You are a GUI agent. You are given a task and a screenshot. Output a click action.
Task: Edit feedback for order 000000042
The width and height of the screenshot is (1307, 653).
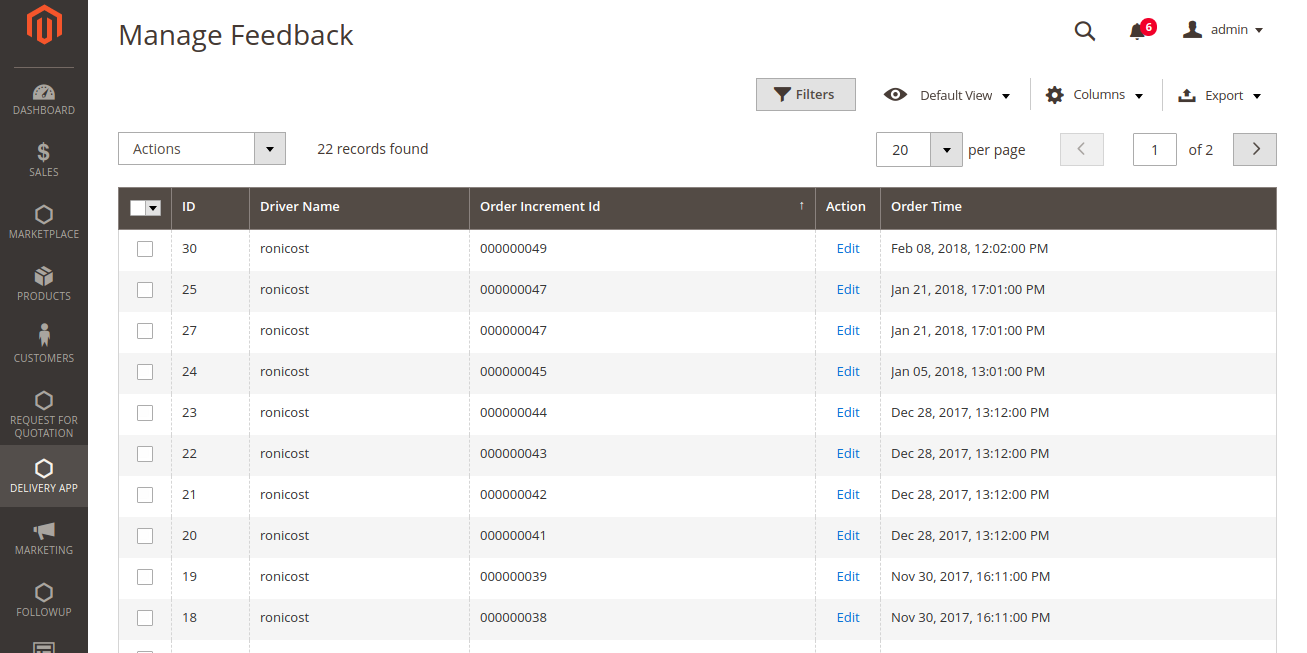pyautogui.click(x=848, y=495)
